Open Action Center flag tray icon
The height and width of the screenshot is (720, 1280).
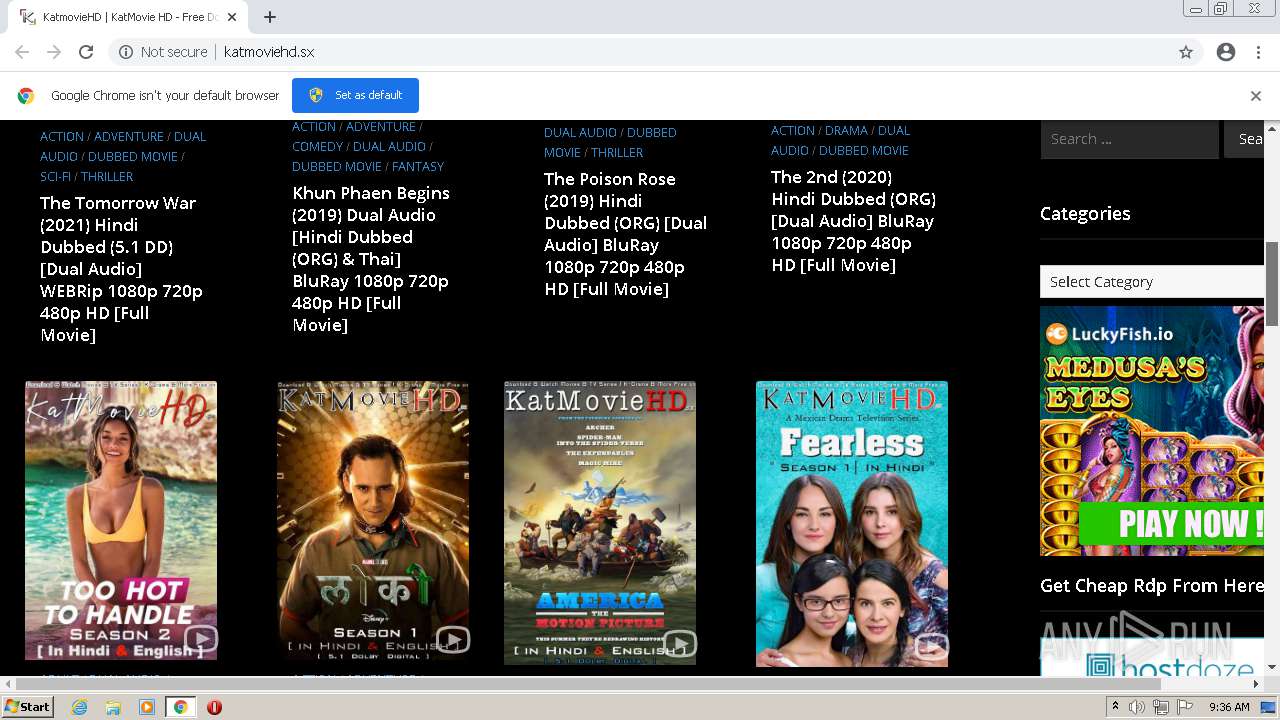(x=1186, y=707)
